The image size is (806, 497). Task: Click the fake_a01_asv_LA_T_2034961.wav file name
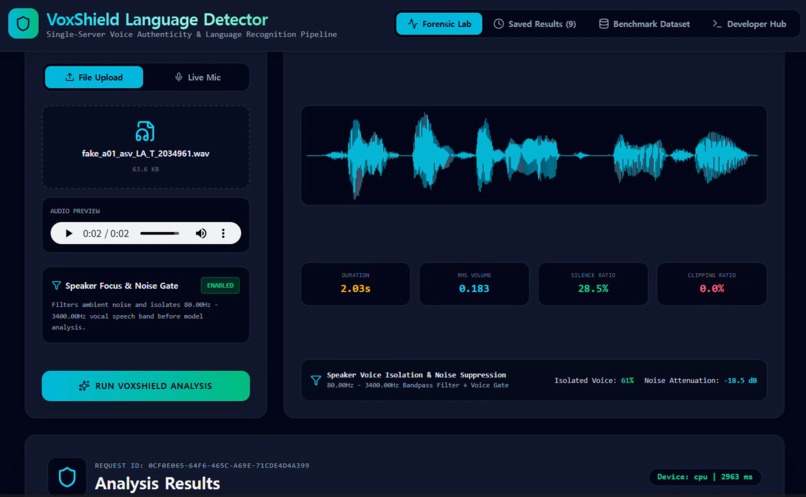(145, 153)
